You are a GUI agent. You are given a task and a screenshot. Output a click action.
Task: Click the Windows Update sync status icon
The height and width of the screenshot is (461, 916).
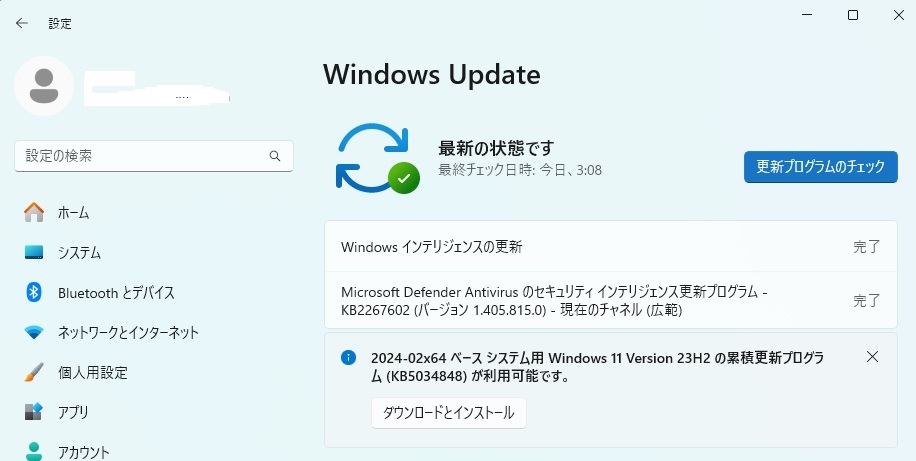(376, 158)
